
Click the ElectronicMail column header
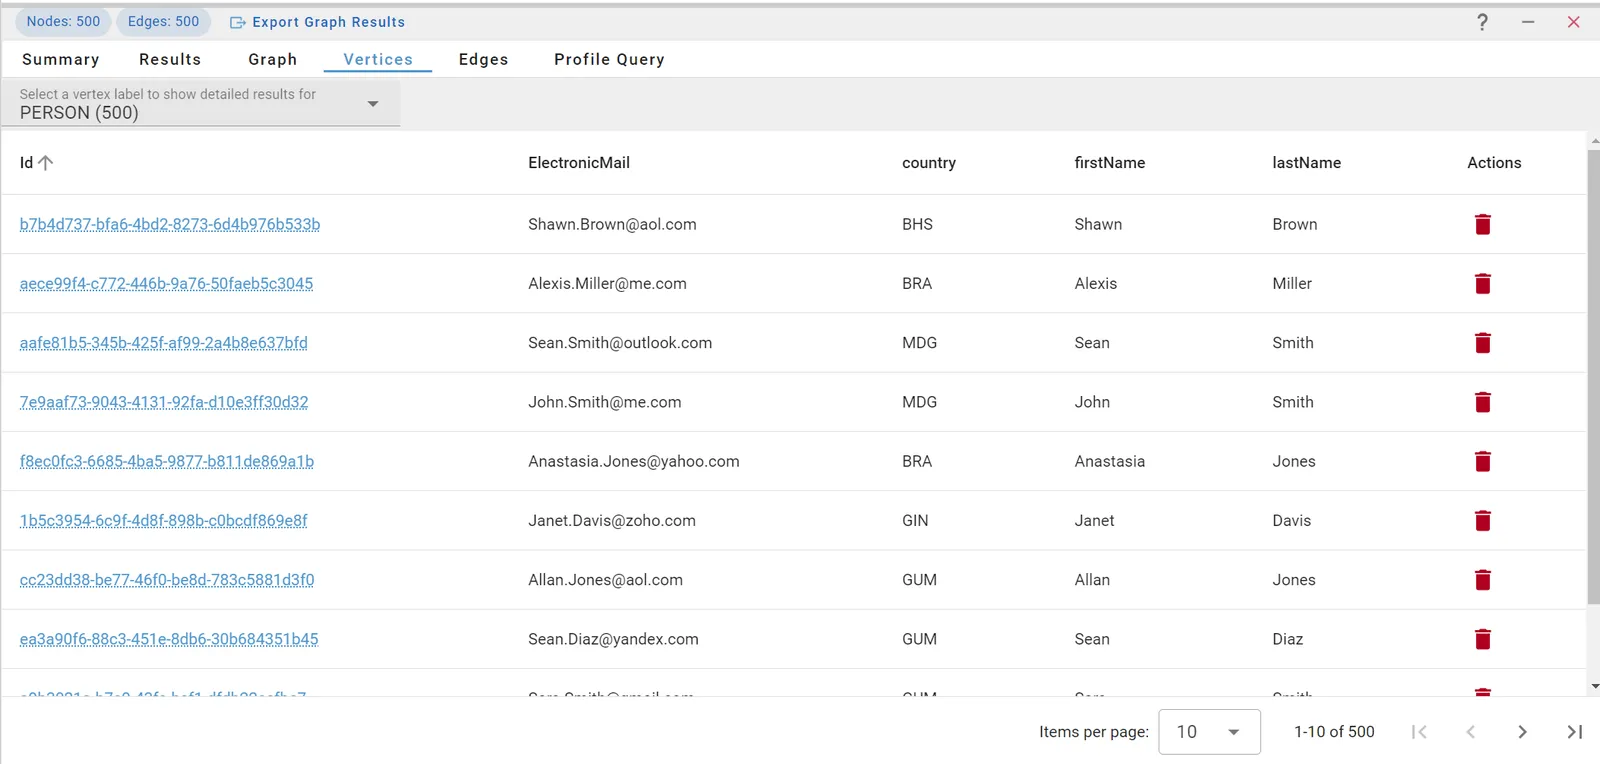coord(579,163)
